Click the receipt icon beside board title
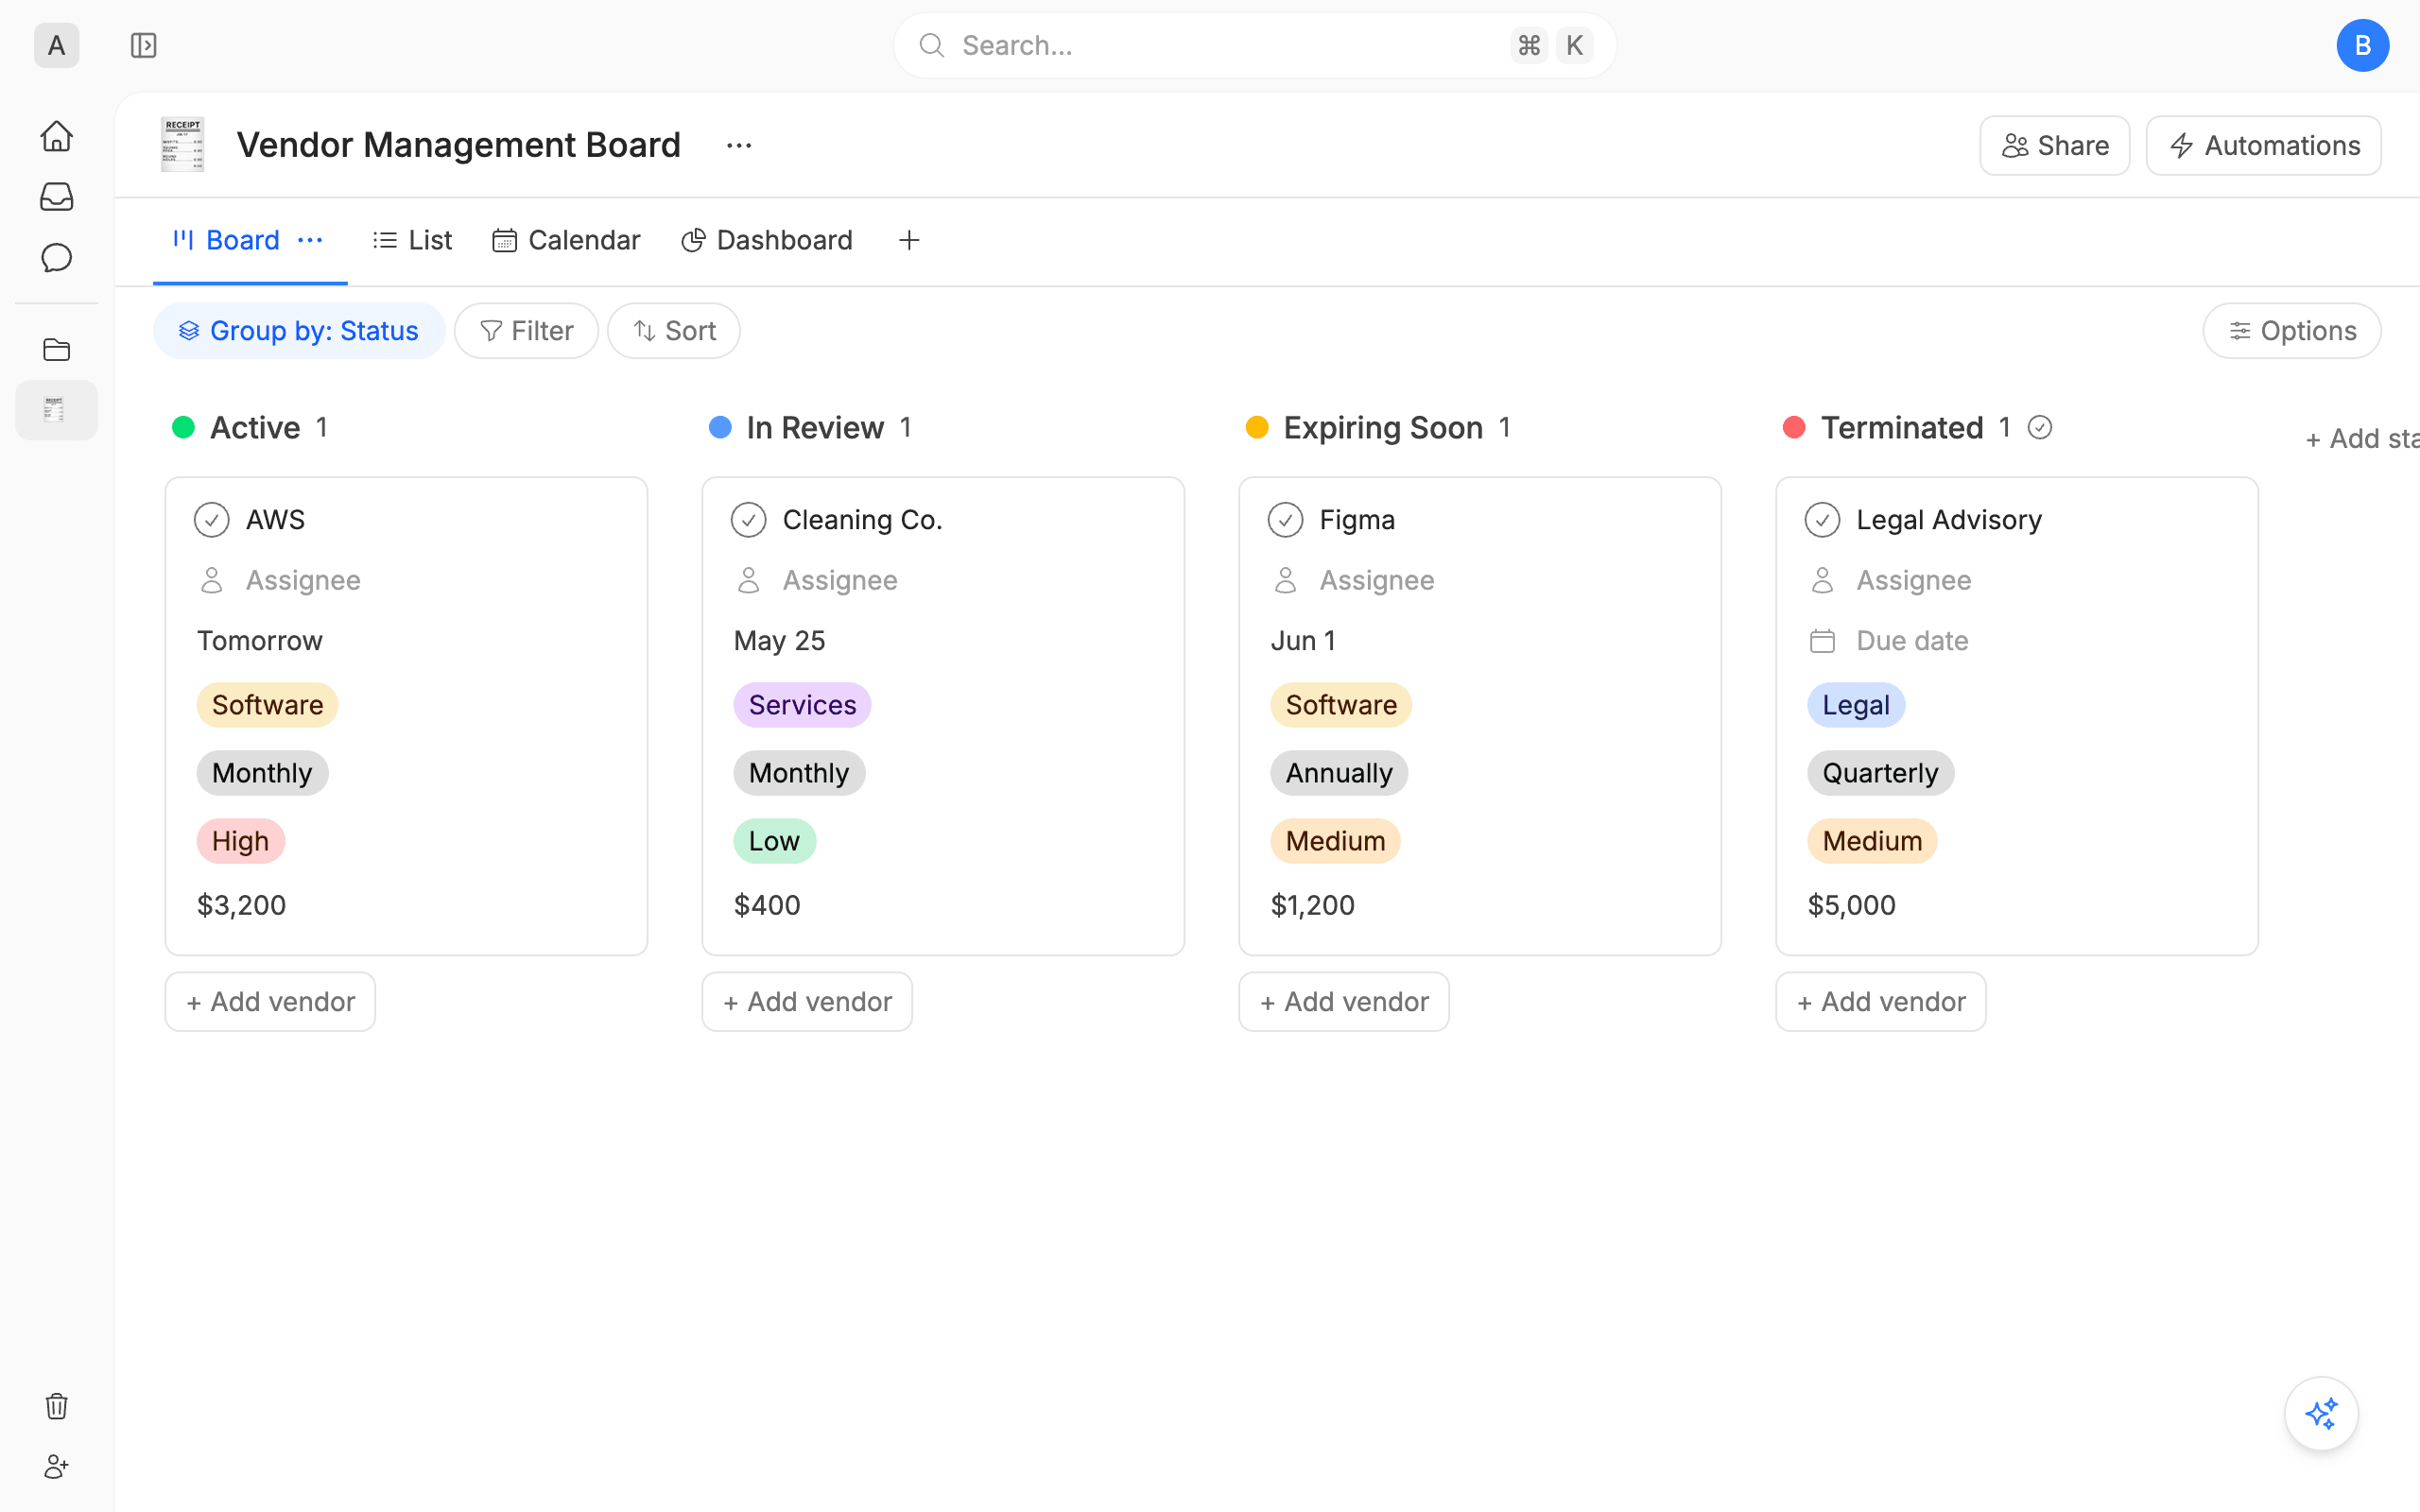 click(183, 145)
